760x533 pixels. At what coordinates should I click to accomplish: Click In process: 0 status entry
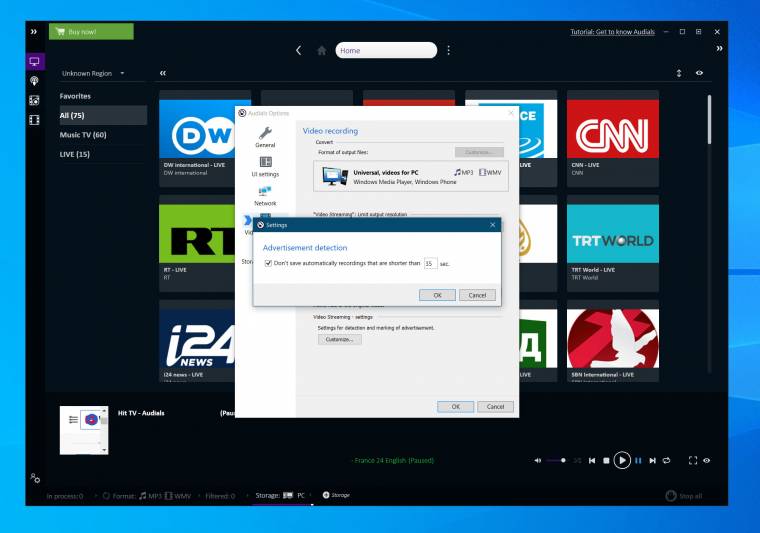(64, 496)
